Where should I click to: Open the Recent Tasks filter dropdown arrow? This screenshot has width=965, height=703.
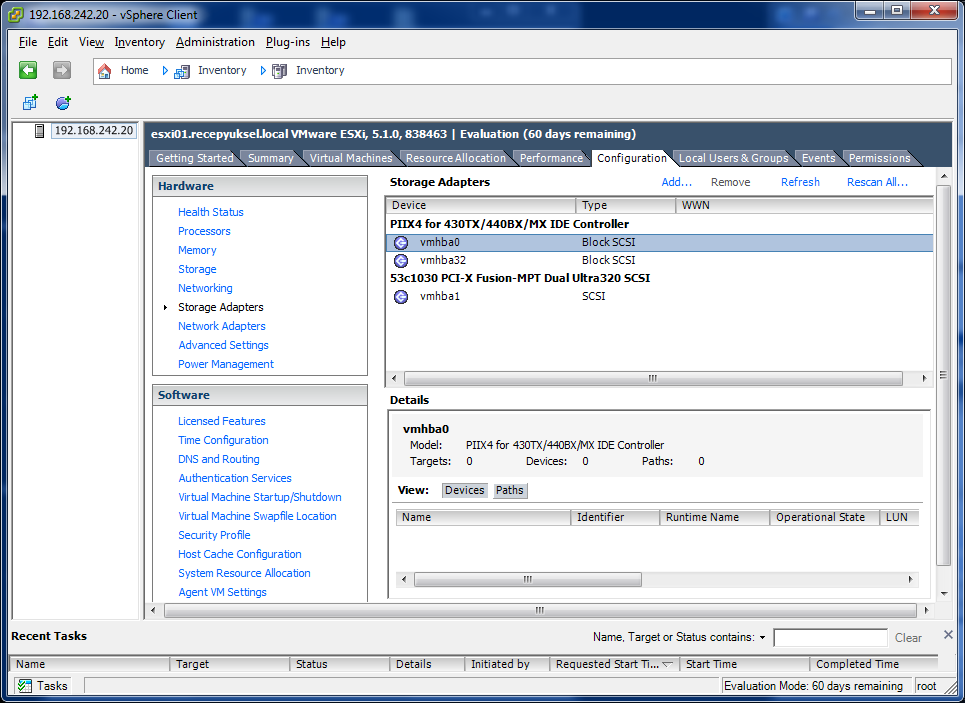point(762,638)
